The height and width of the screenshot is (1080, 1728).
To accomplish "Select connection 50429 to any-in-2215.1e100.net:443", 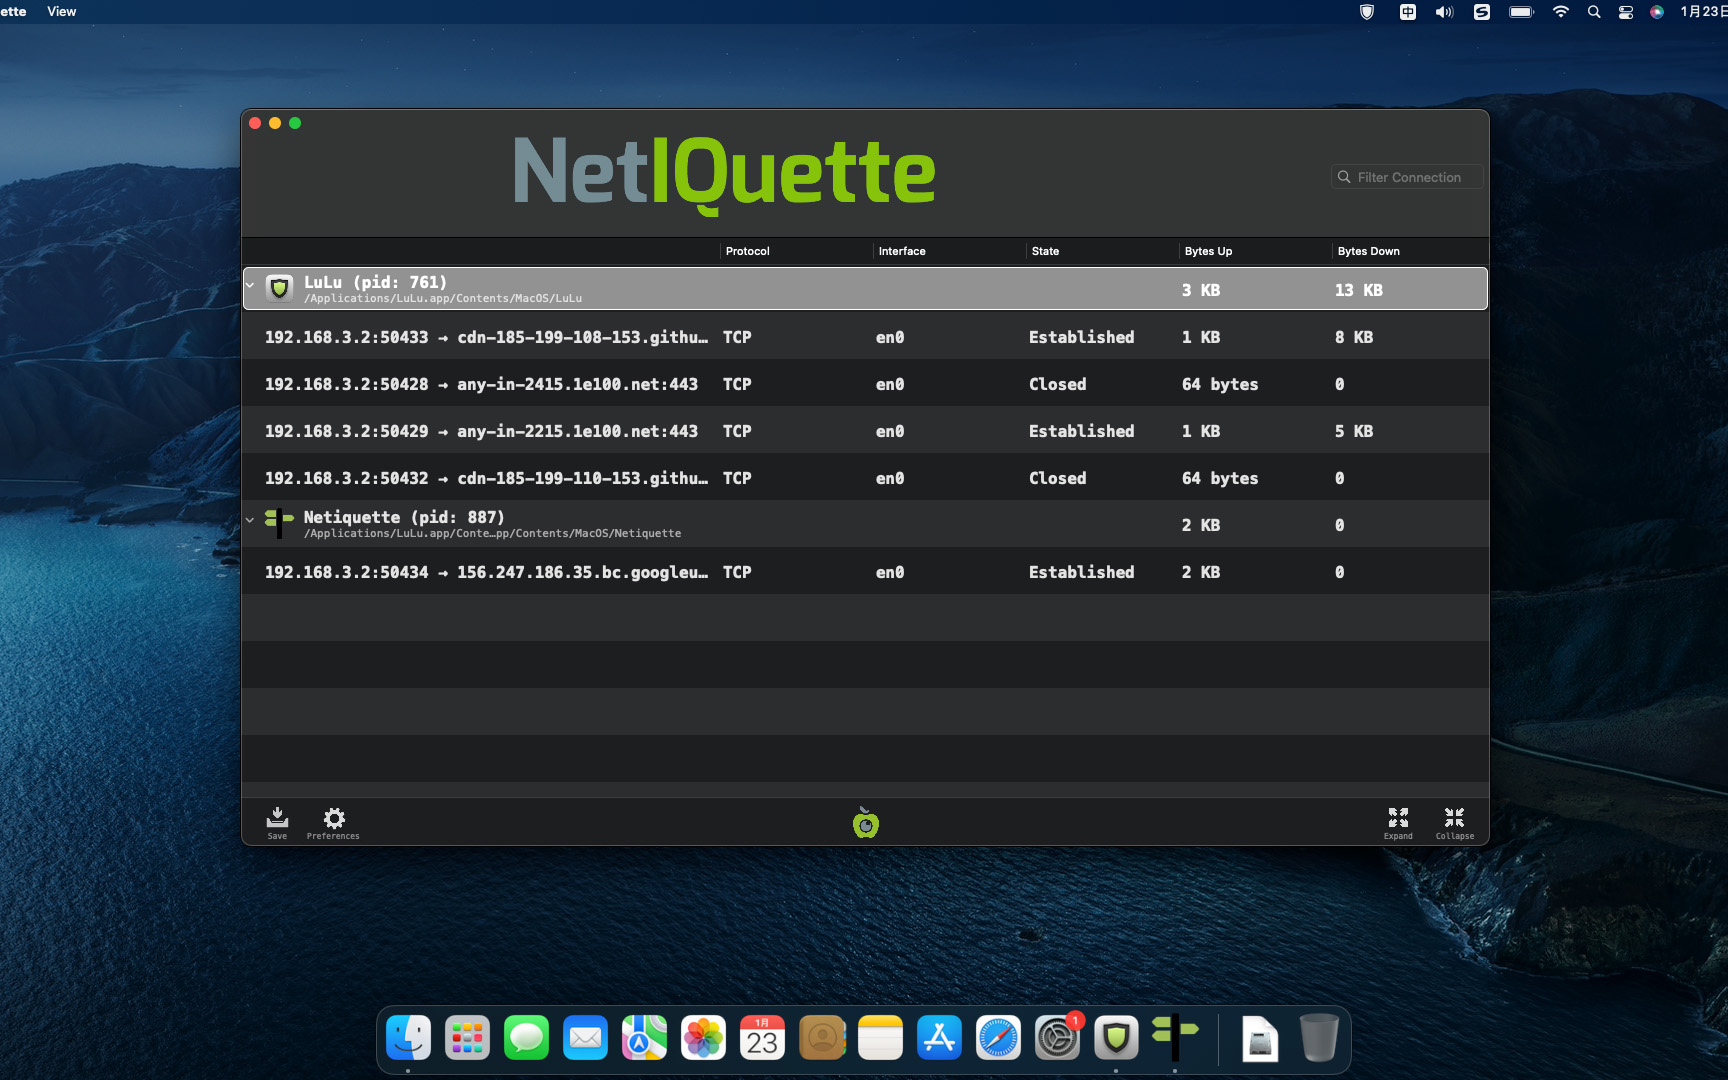I will click(x=865, y=431).
